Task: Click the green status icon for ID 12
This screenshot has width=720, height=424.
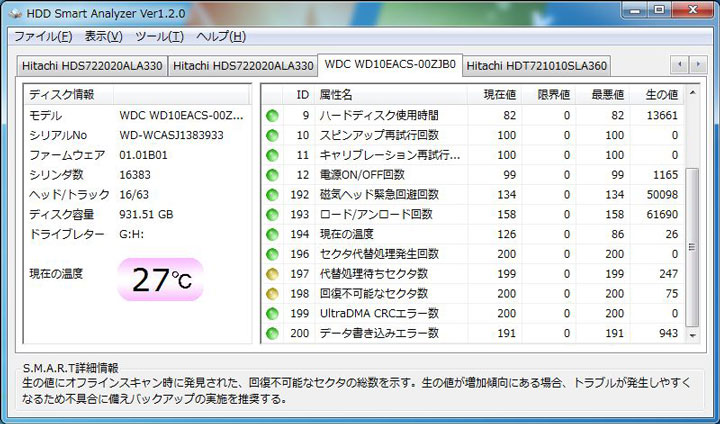Action: click(x=272, y=175)
